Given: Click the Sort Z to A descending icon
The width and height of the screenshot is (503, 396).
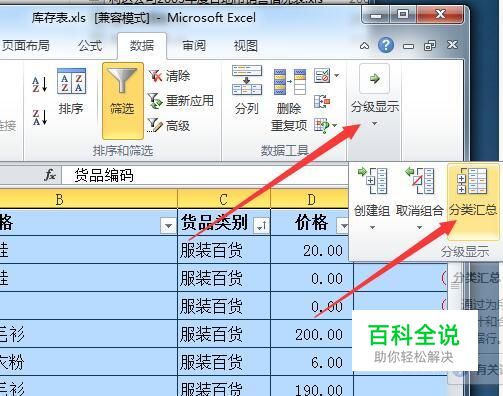Looking at the screenshot, I should pos(40,117).
